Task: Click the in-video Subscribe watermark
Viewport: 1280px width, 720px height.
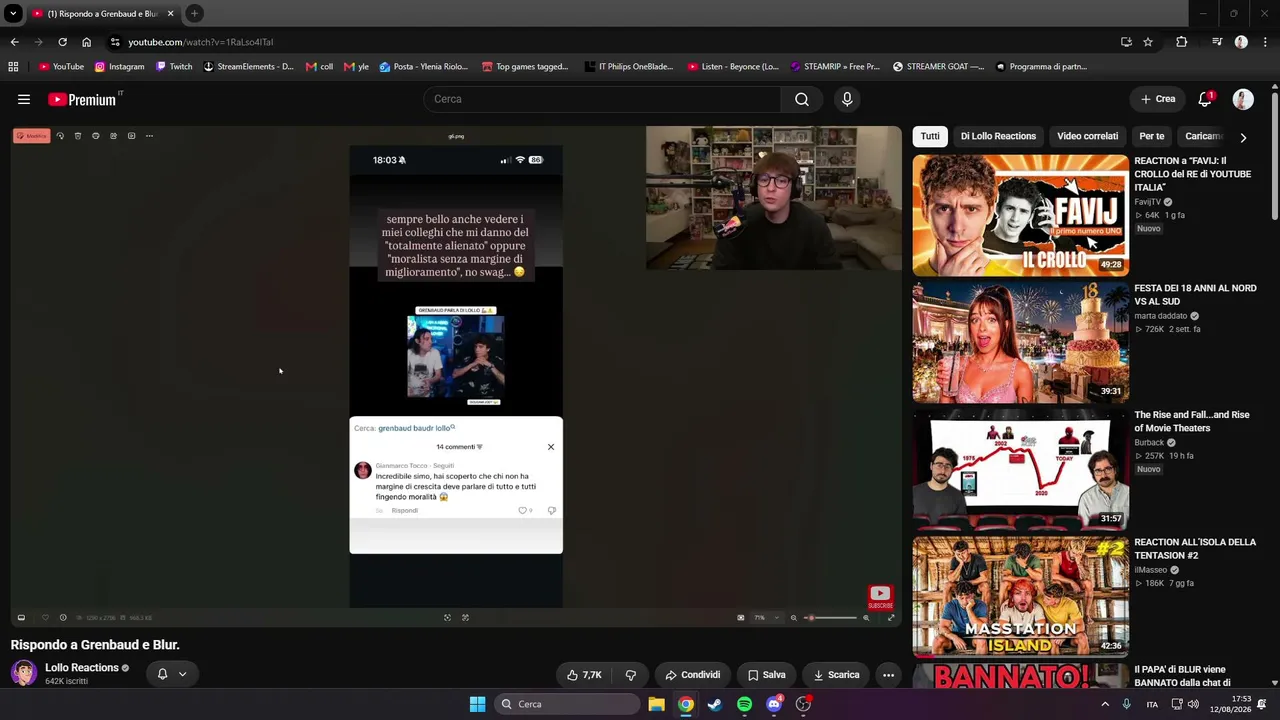Action: point(880,597)
